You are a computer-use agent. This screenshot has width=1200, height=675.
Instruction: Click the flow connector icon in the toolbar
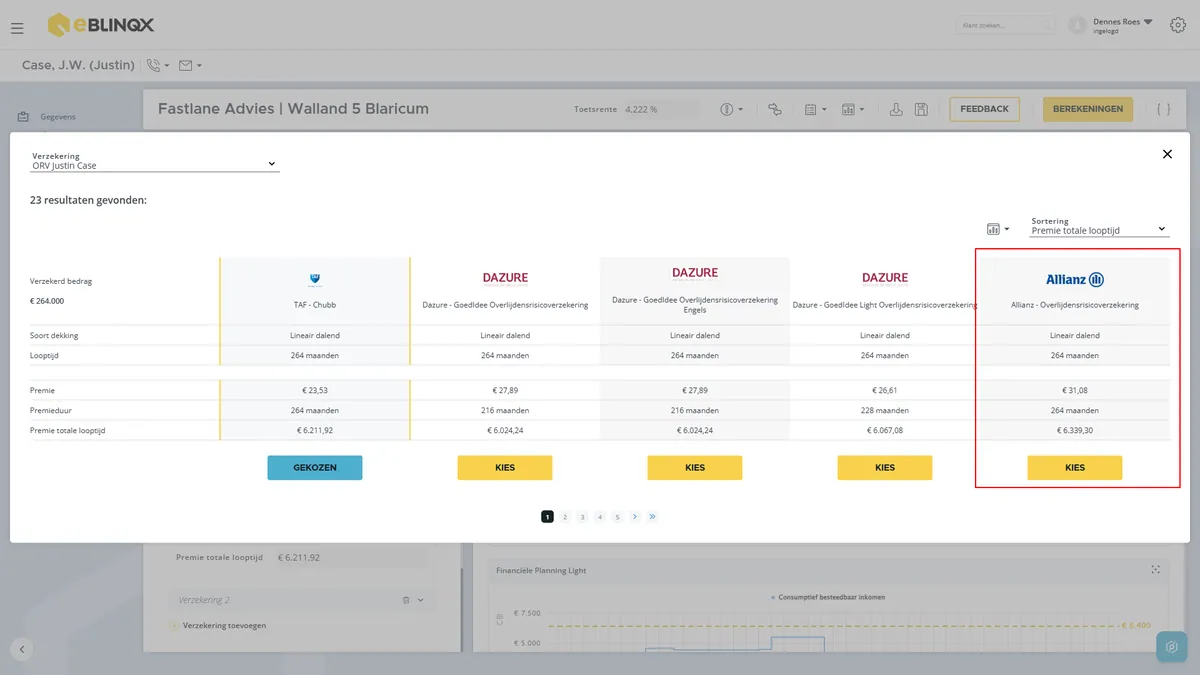775,109
